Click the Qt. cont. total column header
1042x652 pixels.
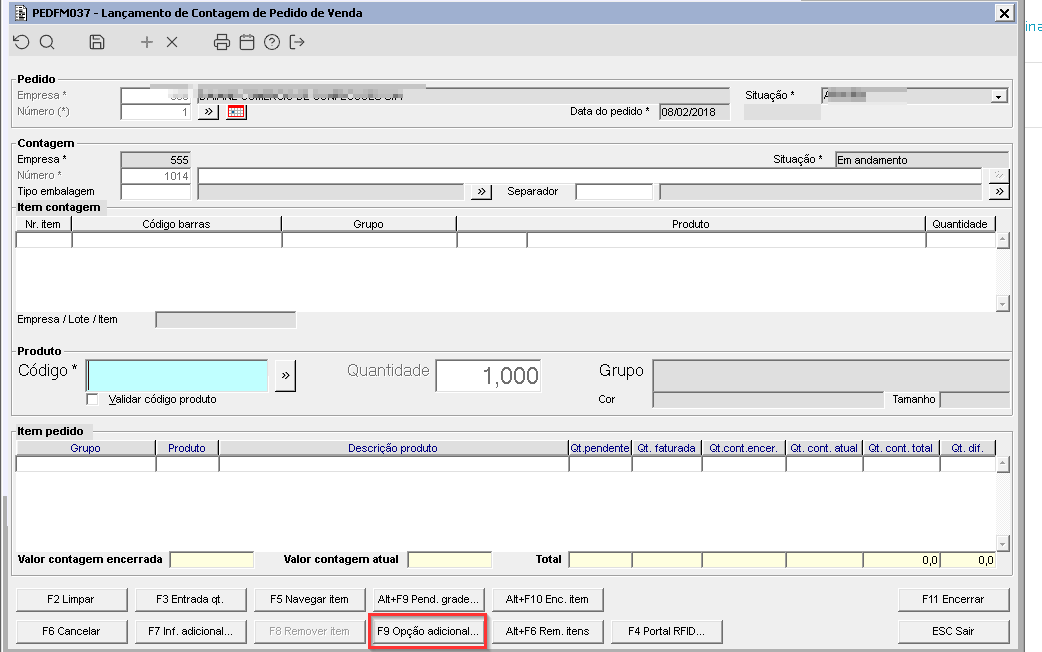(901, 448)
